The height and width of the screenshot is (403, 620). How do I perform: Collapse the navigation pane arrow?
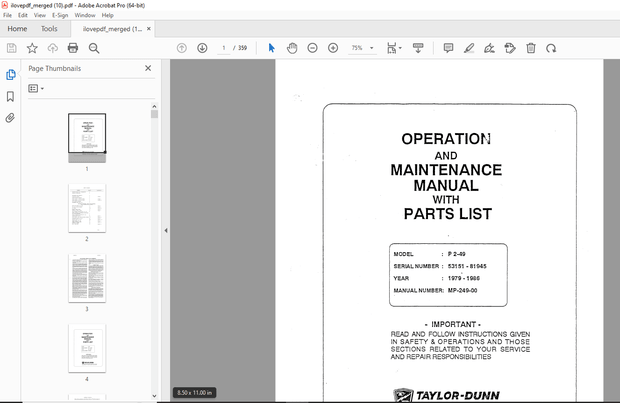click(x=166, y=230)
